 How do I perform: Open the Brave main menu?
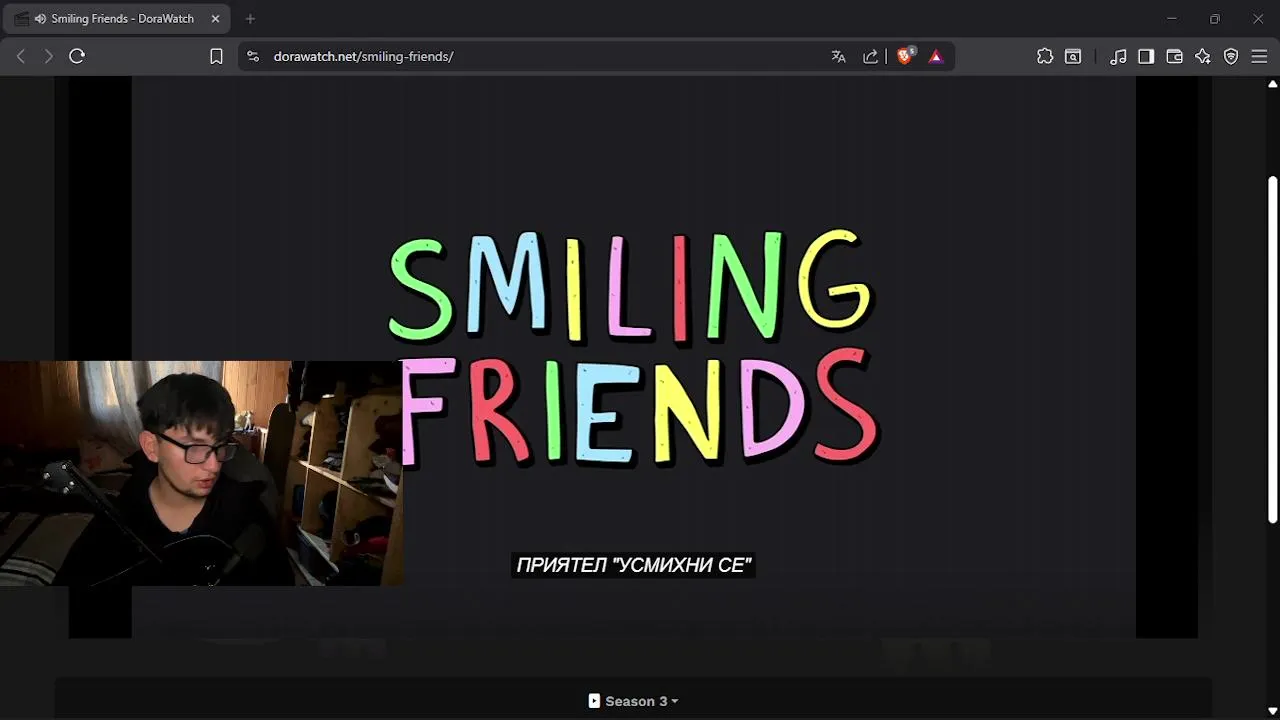pos(1259,57)
